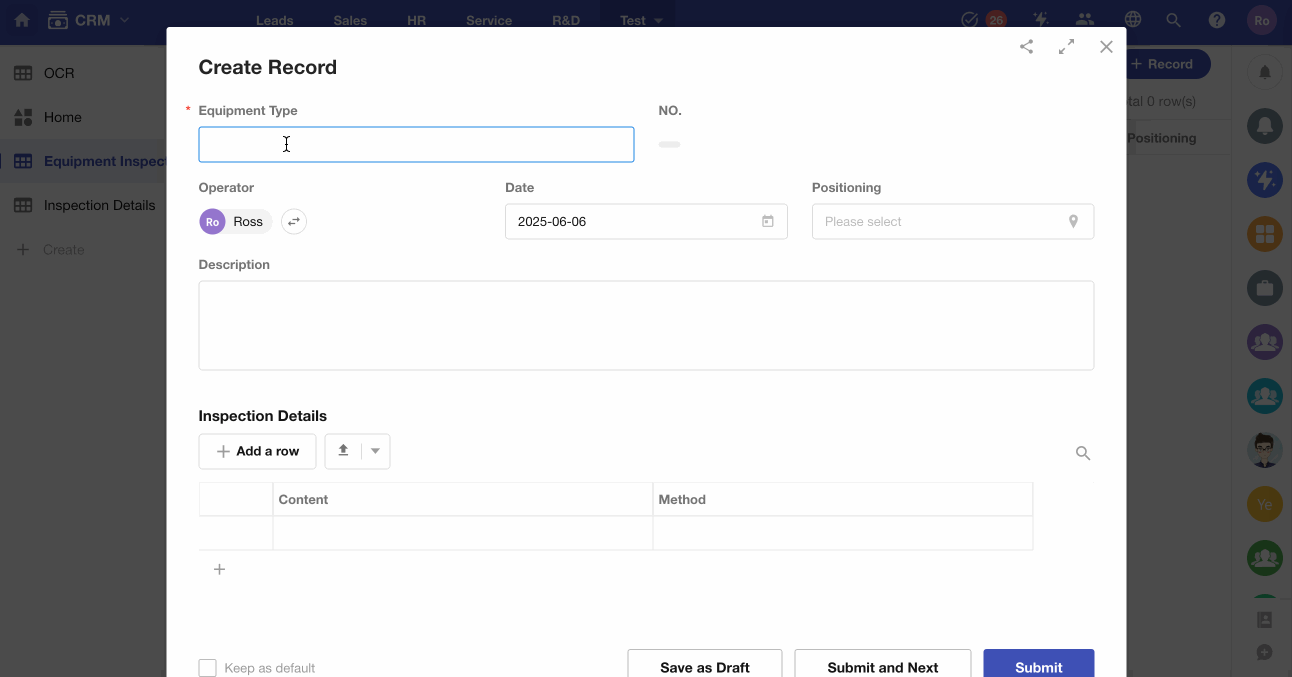Switch to the Sales tab

point(350,20)
